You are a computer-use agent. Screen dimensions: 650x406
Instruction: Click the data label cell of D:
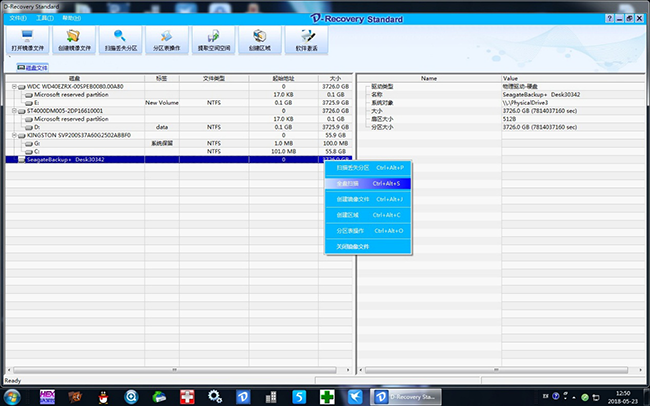coord(162,127)
